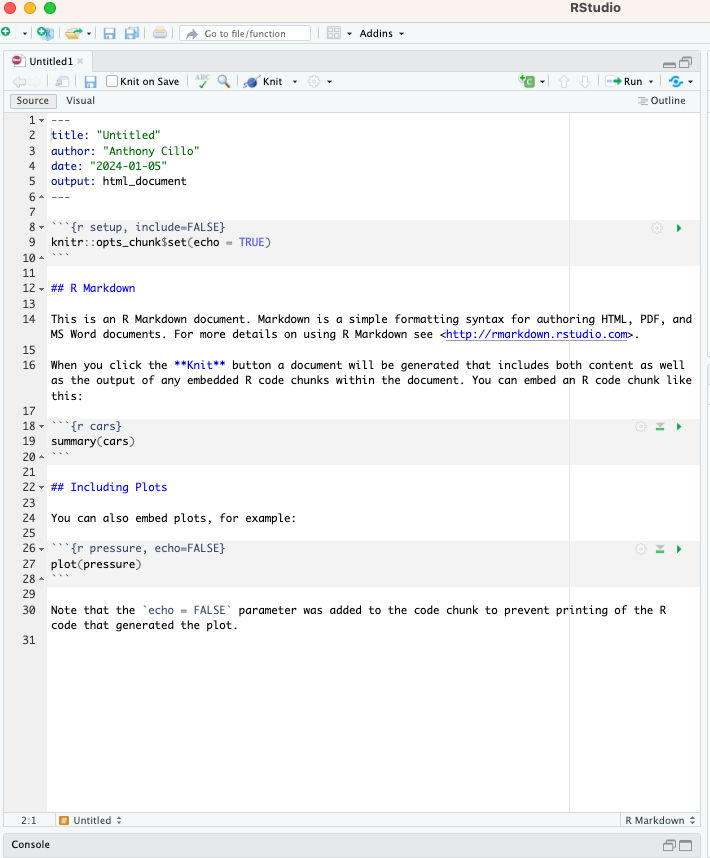This screenshot has height=858, width=710.
Task: Click the Show in new window icon
Action: point(62,82)
